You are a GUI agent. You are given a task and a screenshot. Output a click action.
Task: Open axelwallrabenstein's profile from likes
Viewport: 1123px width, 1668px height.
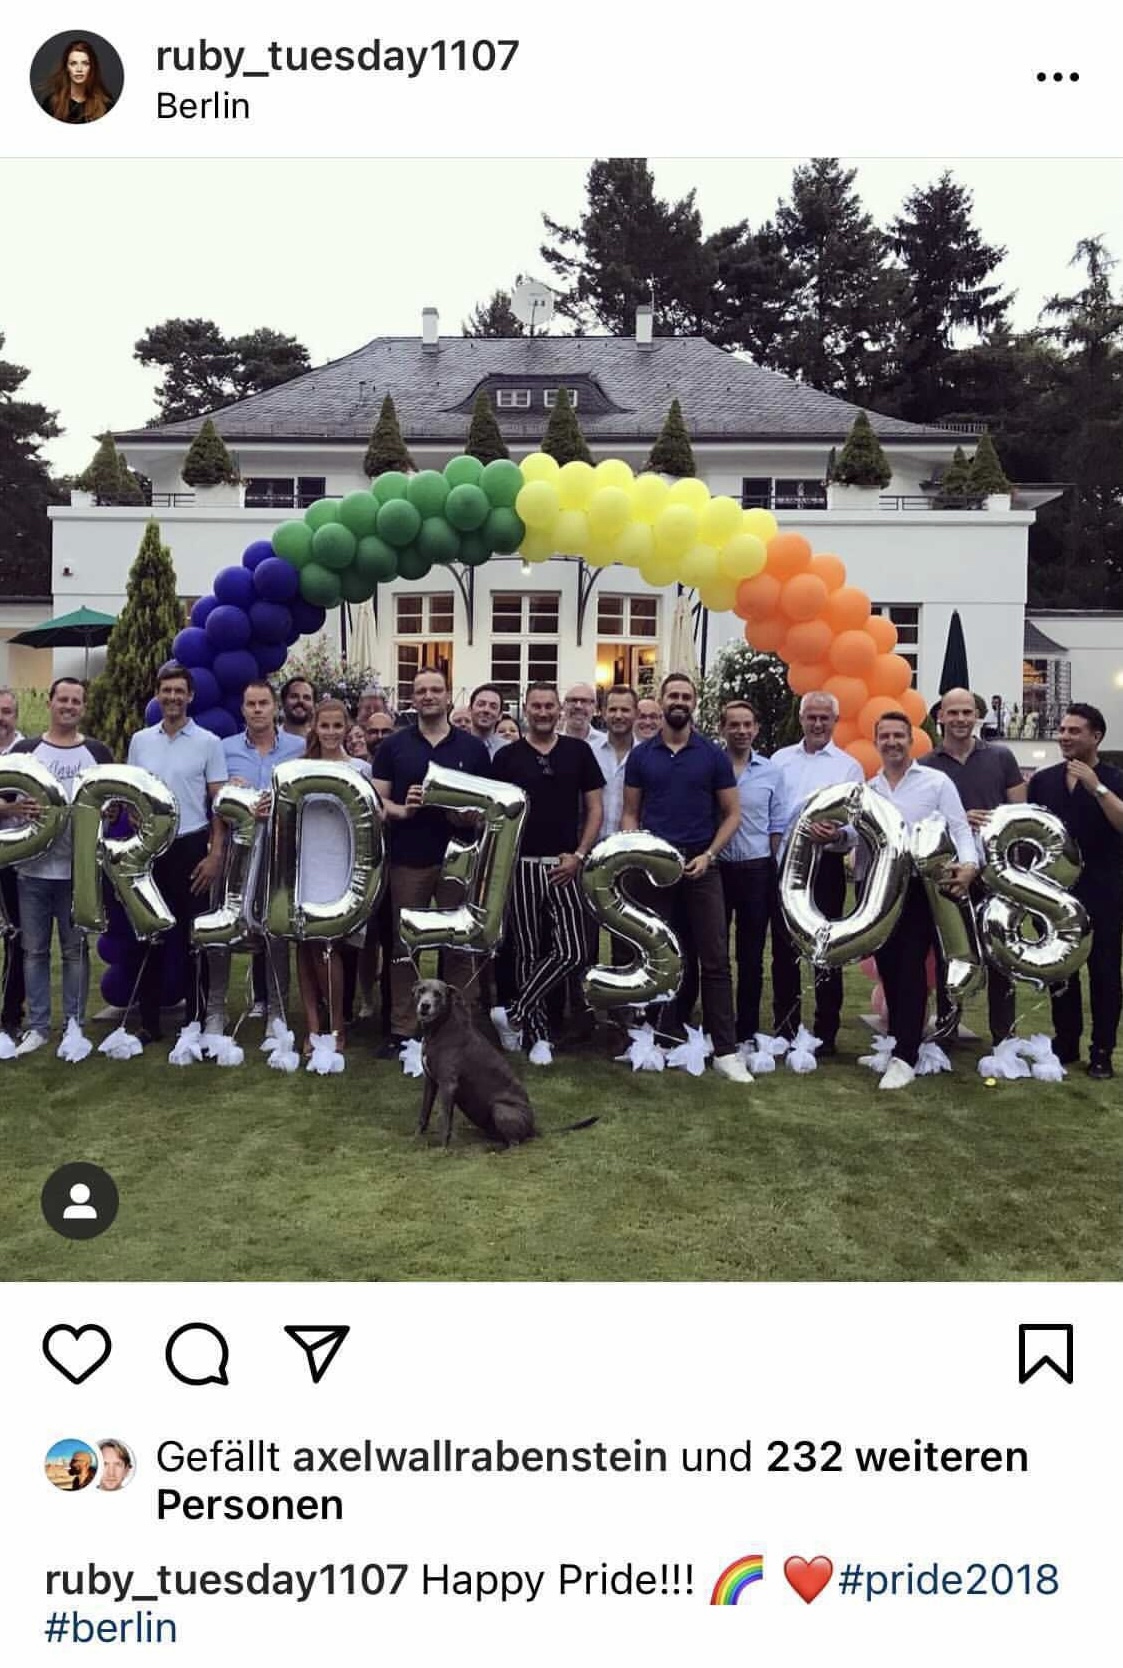pyautogui.click(x=479, y=1456)
